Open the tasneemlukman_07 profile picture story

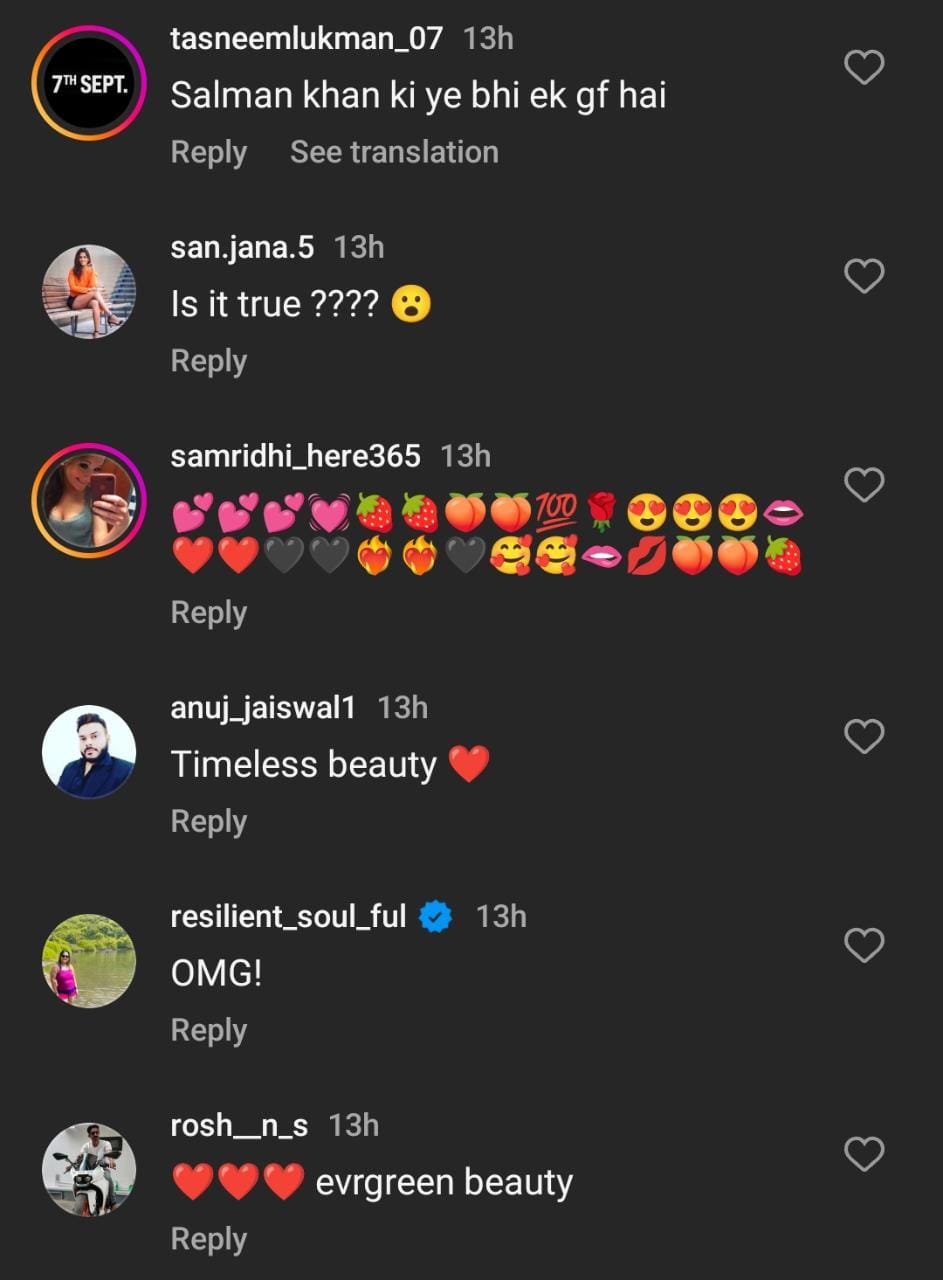(x=89, y=83)
